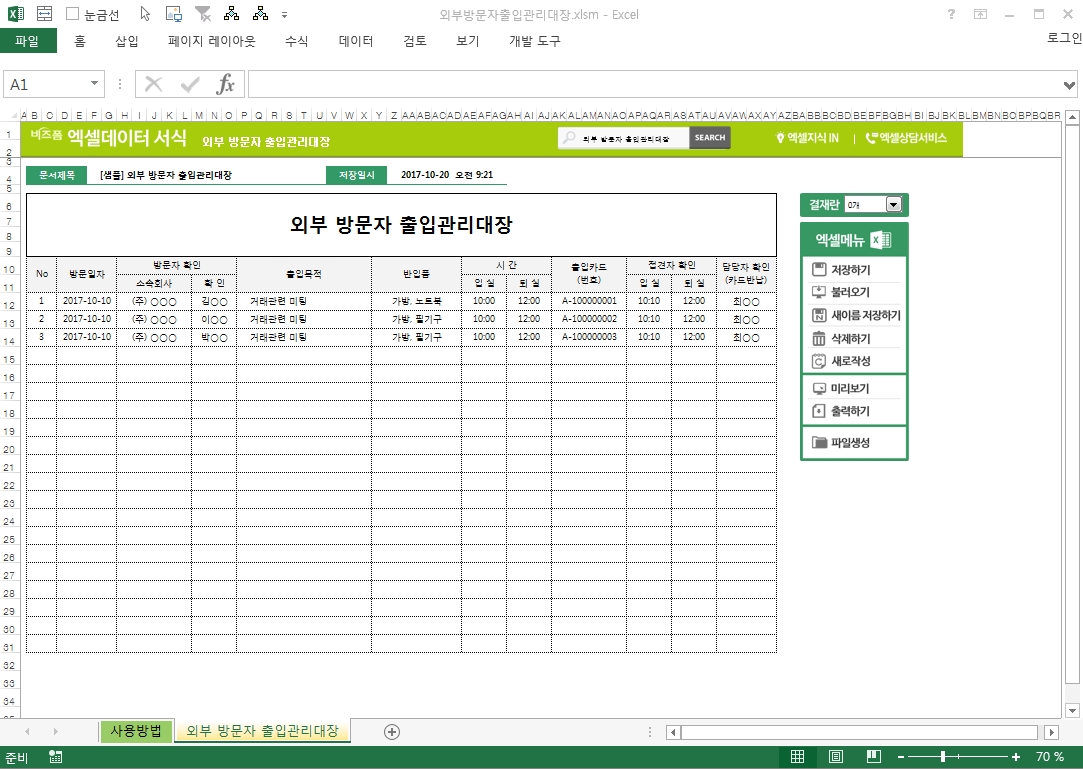
Task: Click the filter clear icon in quick access toolbar
Action: coord(202,14)
